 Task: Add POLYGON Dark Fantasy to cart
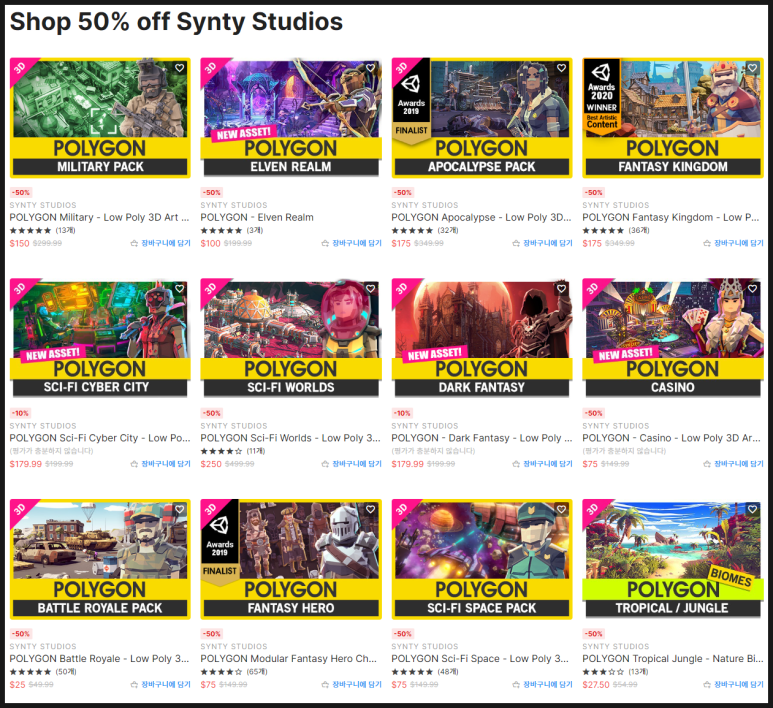(542, 464)
